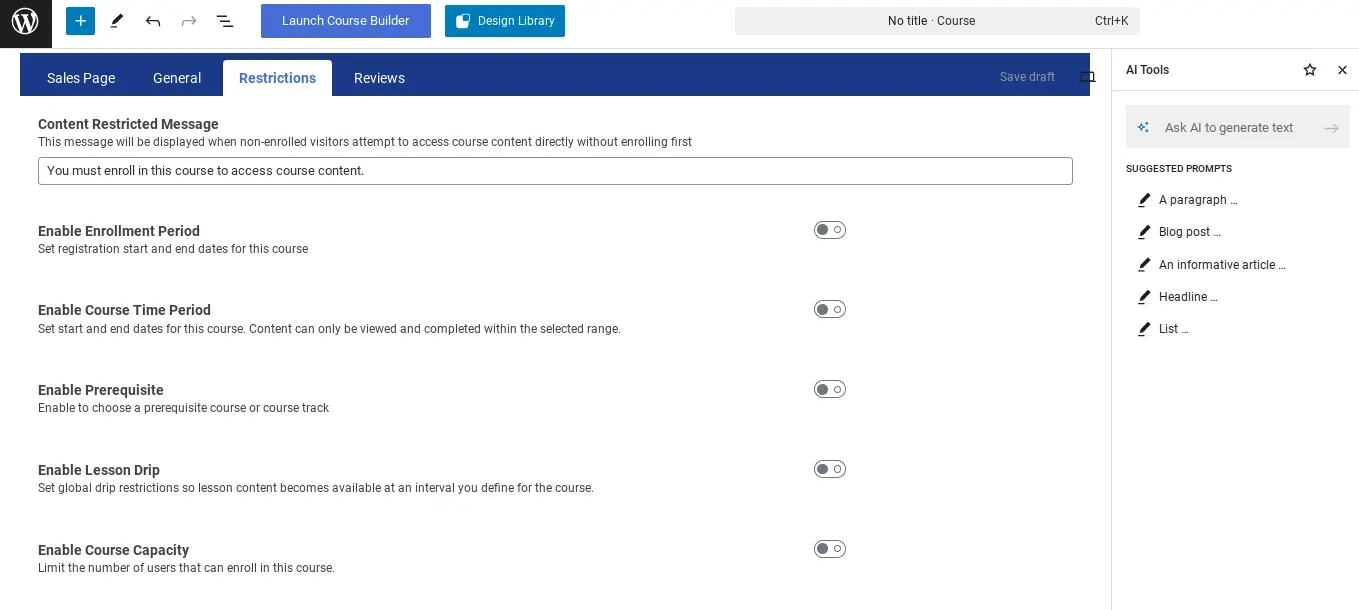This screenshot has height=610, width=1359.
Task: Click Save draft
Action: [x=1027, y=77]
